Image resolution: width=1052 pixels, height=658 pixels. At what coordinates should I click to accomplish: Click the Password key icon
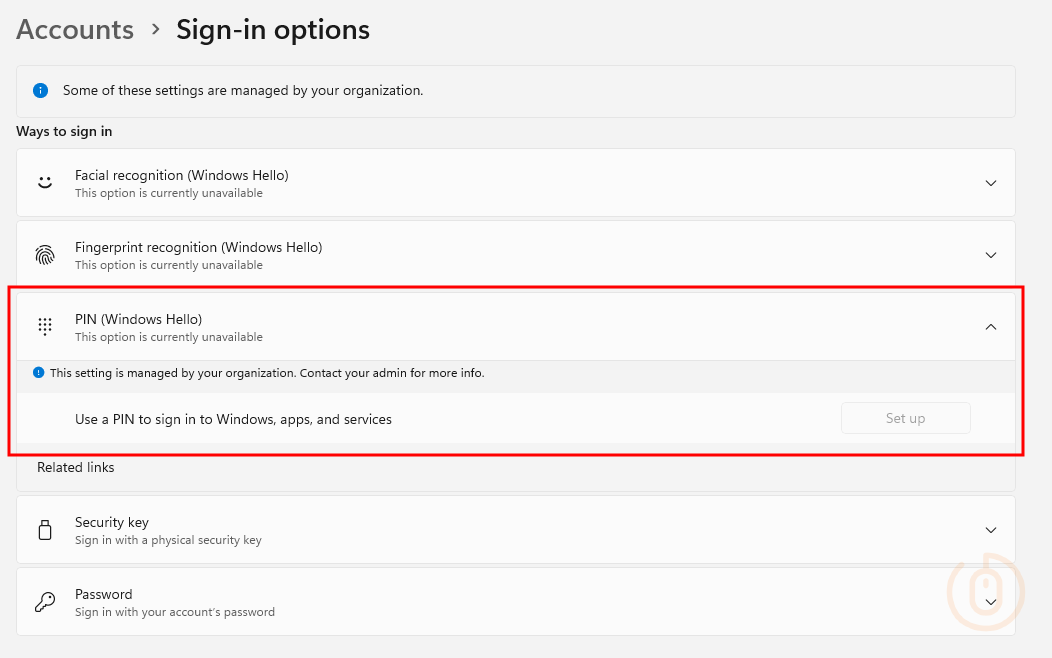point(45,602)
